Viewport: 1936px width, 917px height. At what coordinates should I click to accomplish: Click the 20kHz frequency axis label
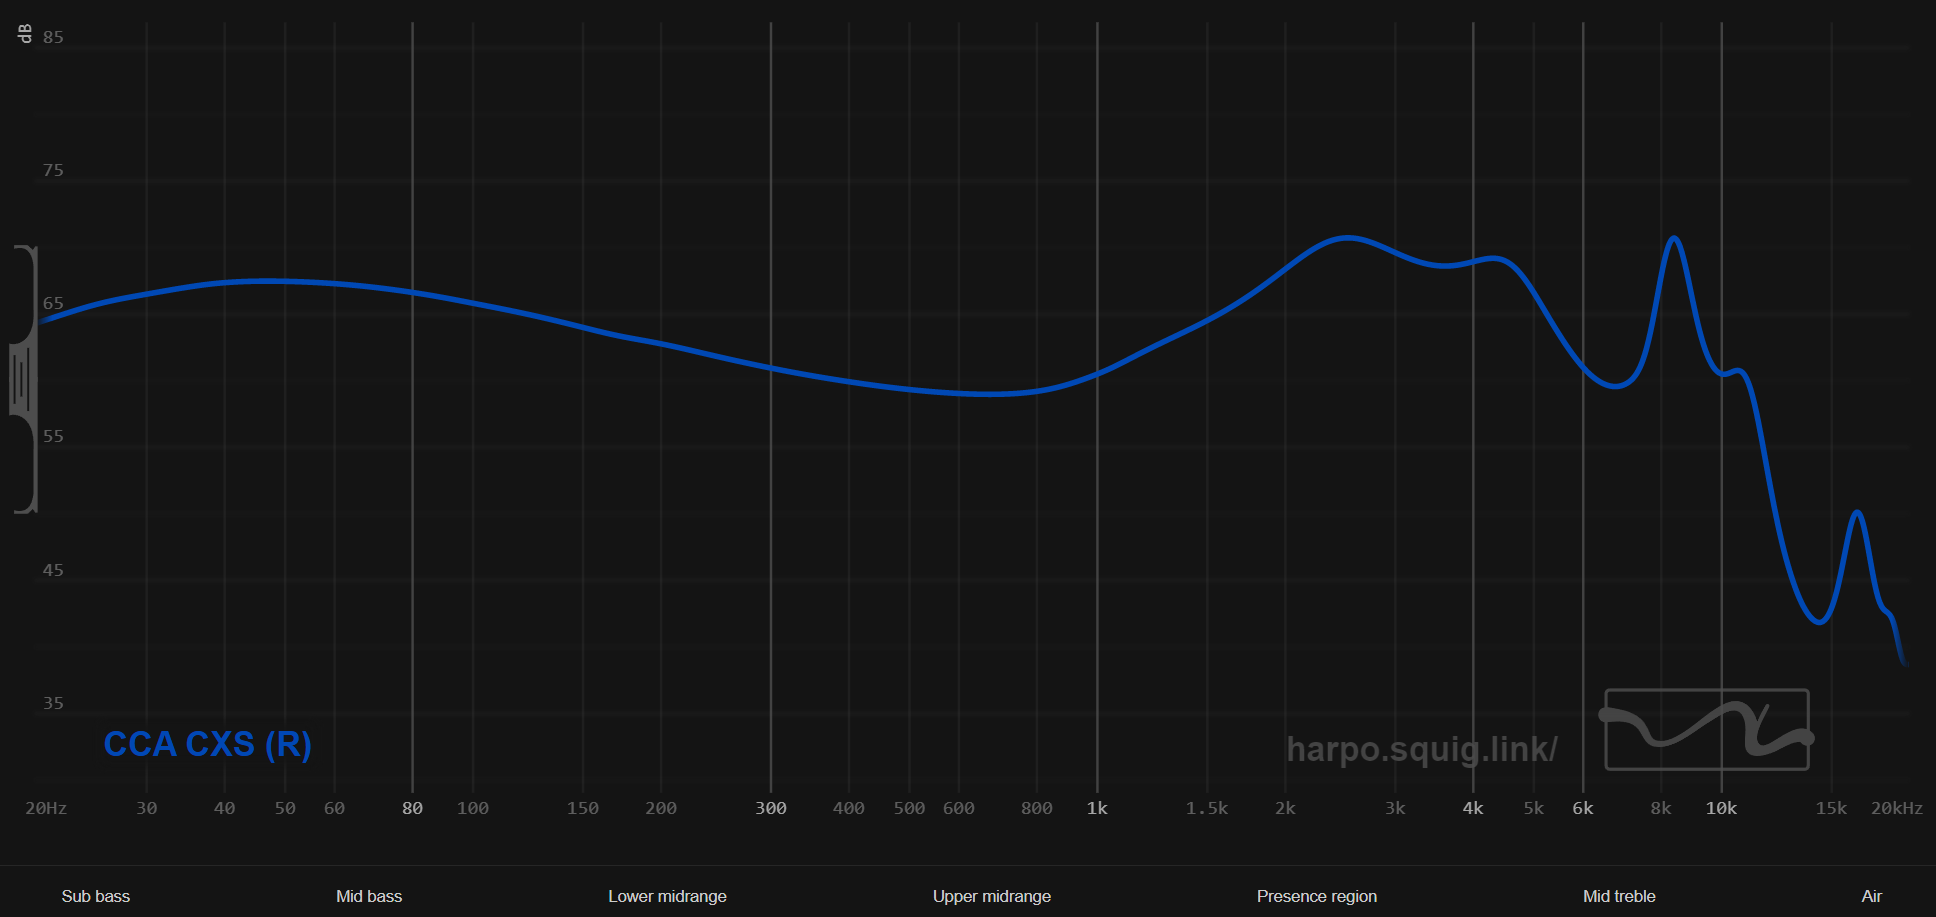[1896, 808]
